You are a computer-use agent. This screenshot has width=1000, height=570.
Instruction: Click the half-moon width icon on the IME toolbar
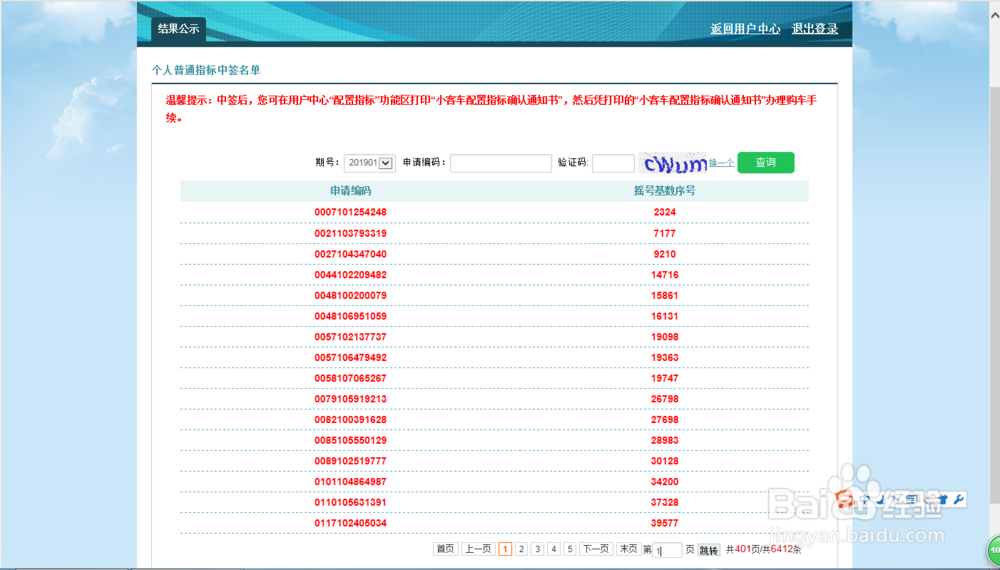pyautogui.click(x=880, y=499)
